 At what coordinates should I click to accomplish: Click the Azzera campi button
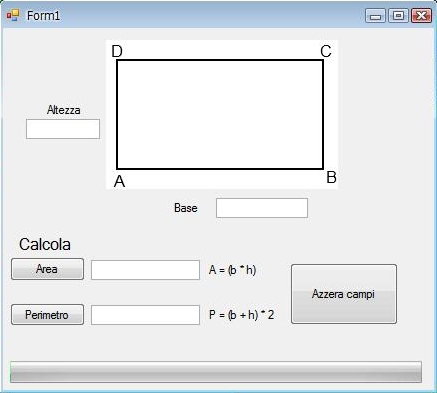pyautogui.click(x=344, y=294)
